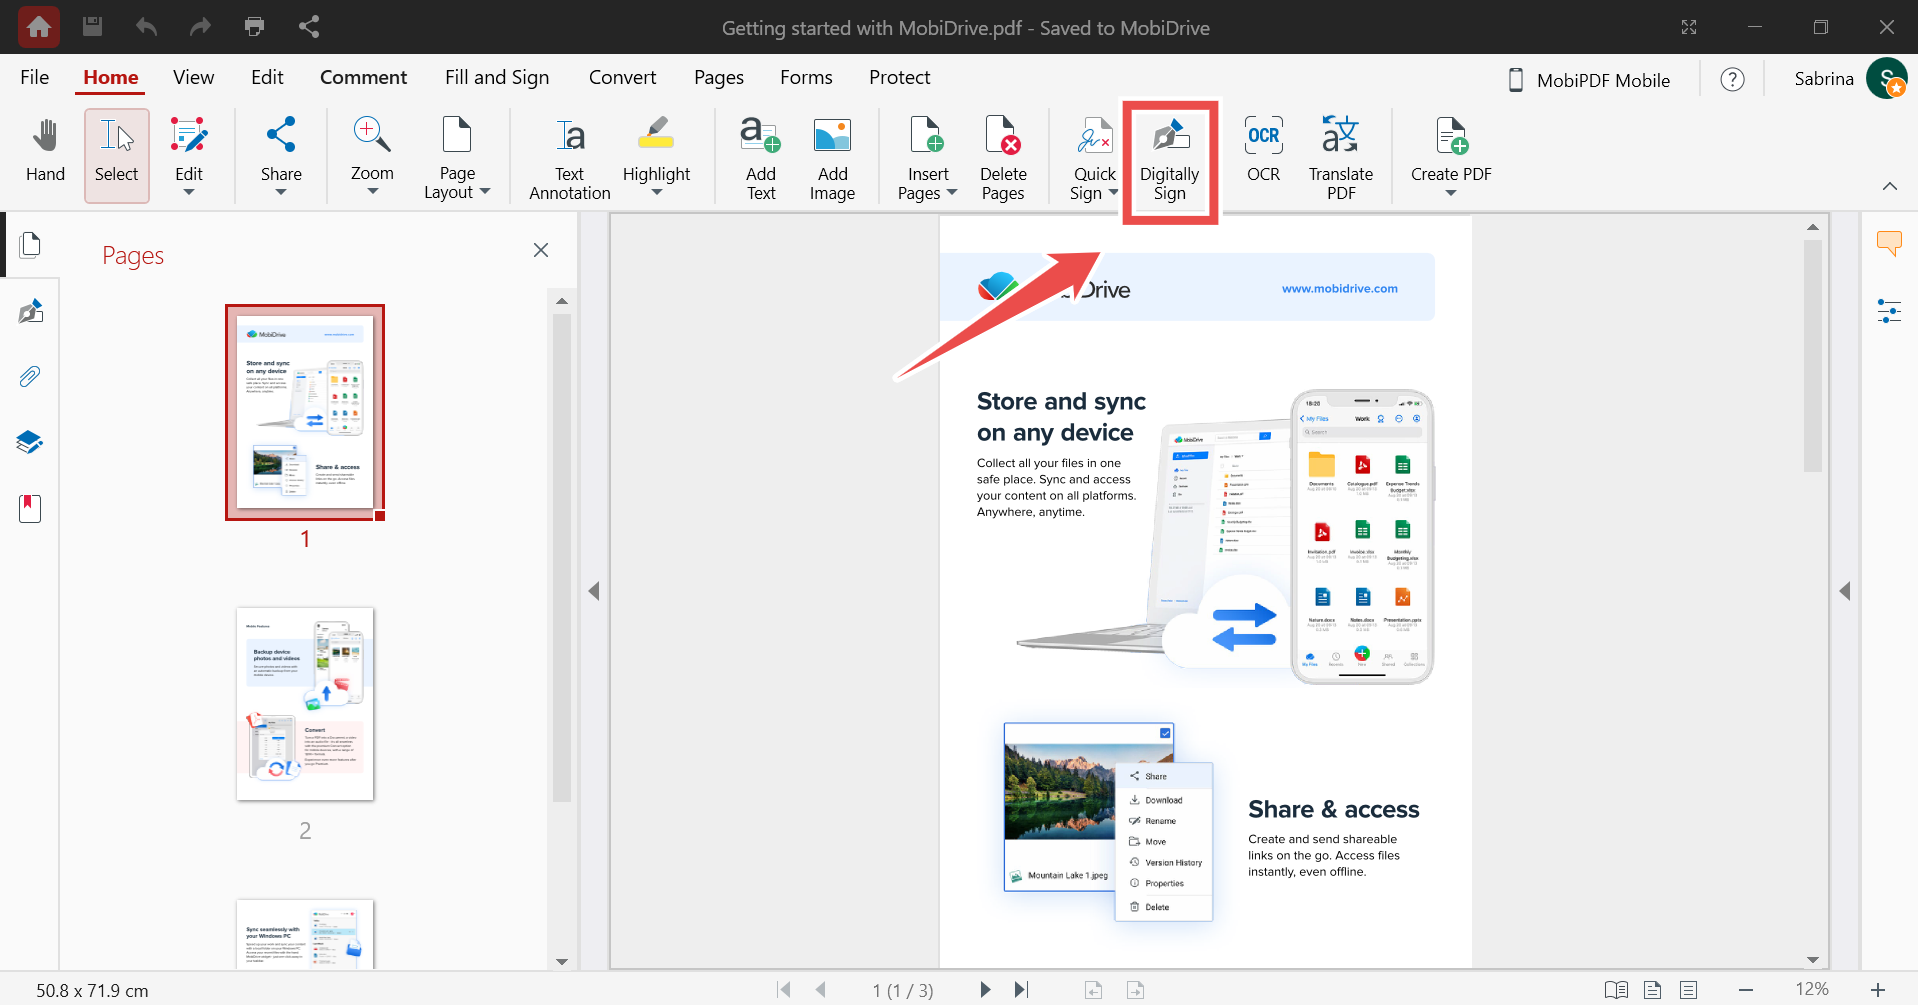Open the bookmarks panel in the left sidebar
This screenshot has height=1005, width=1918.
click(30, 508)
